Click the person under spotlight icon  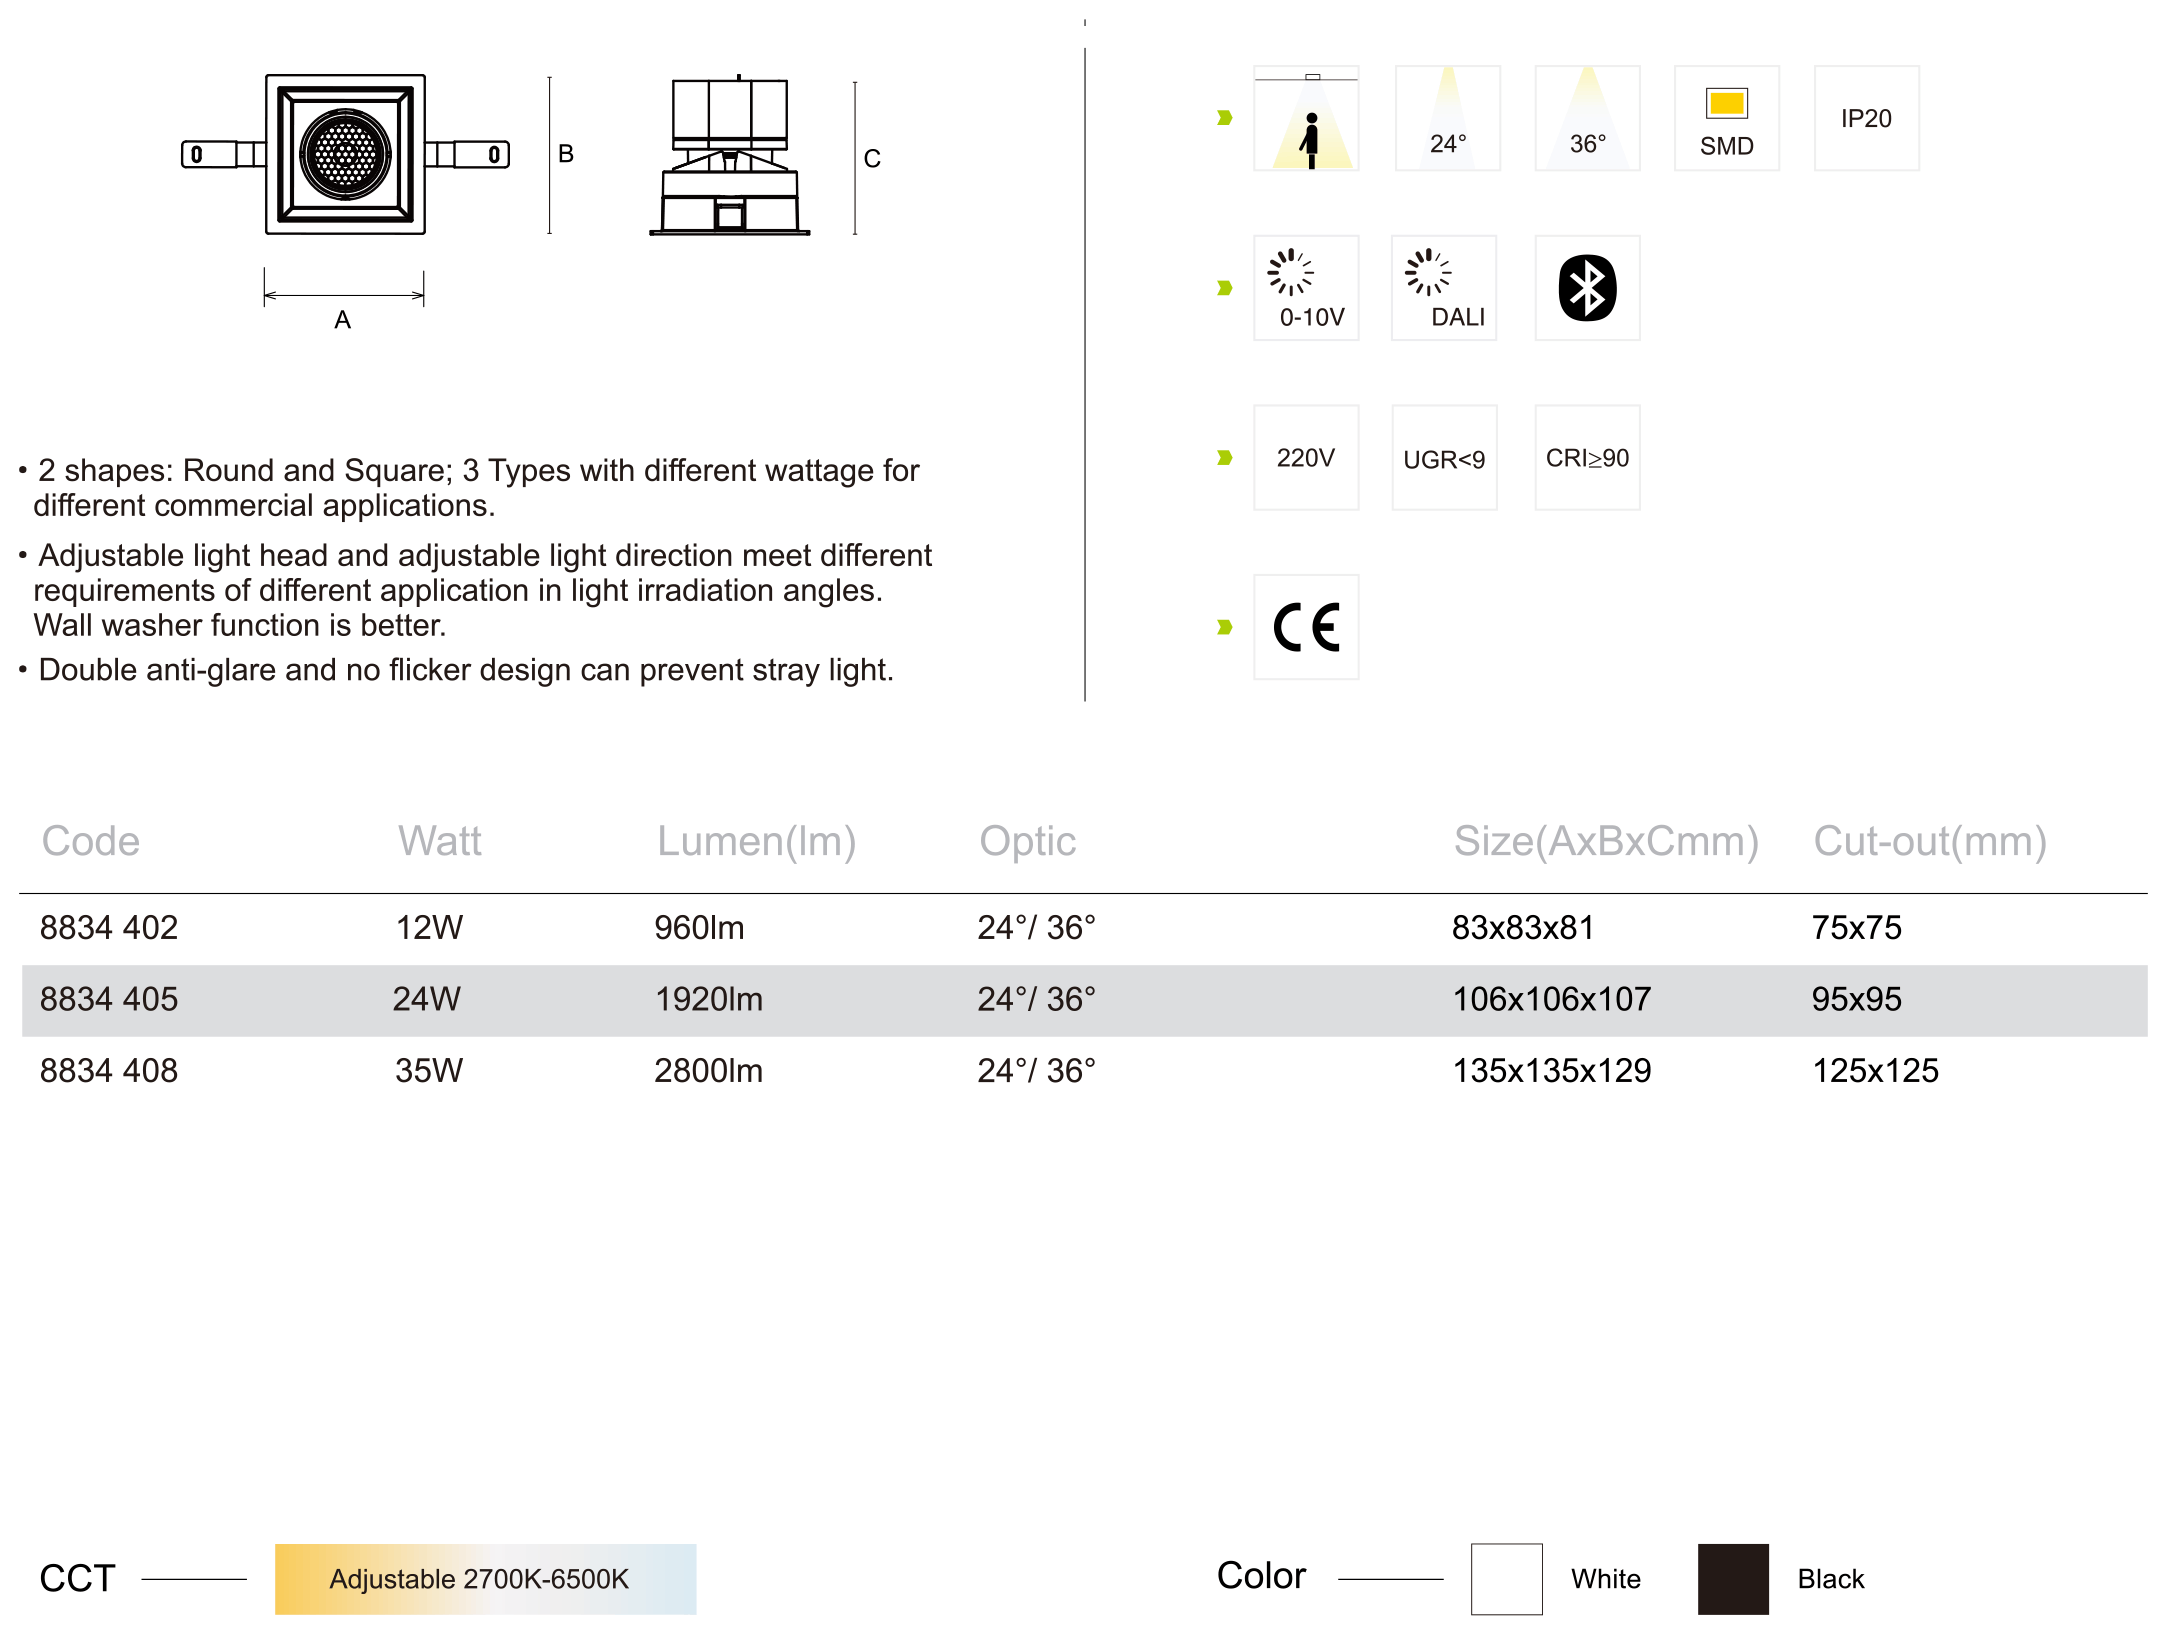coord(1306,119)
